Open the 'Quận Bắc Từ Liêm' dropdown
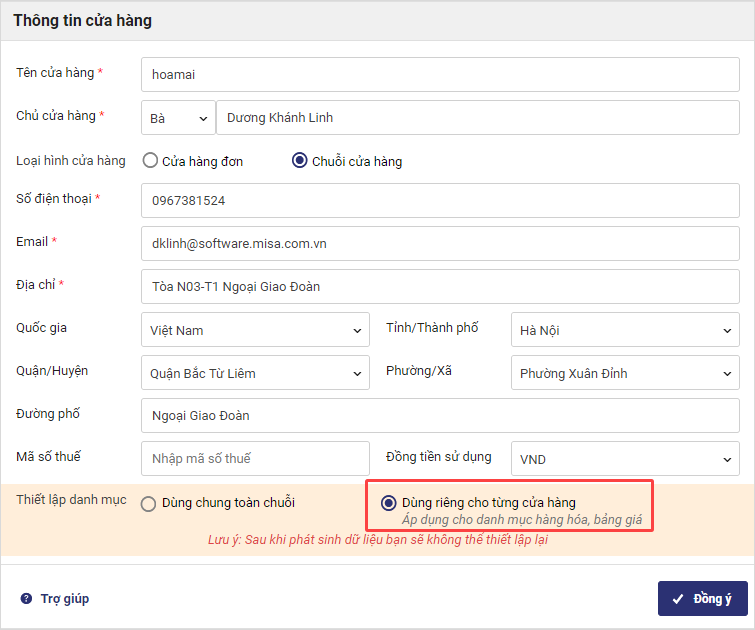The height and width of the screenshot is (630, 755). [255, 373]
